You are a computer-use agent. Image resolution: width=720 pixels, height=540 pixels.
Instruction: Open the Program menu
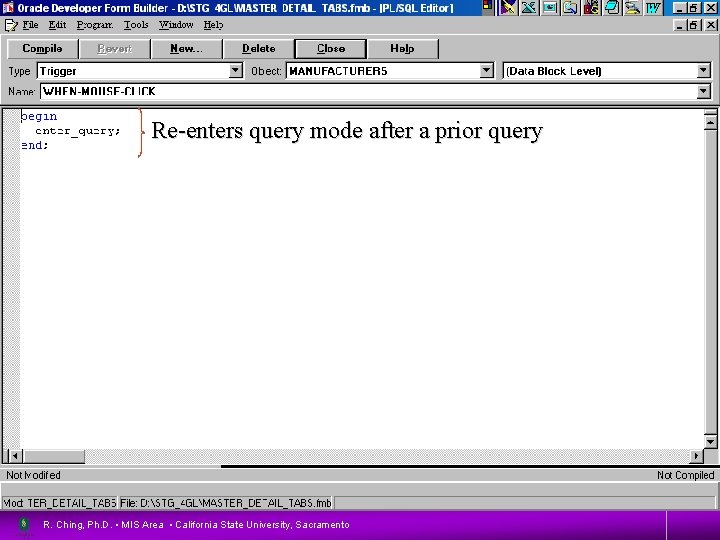(x=95, y=25)
